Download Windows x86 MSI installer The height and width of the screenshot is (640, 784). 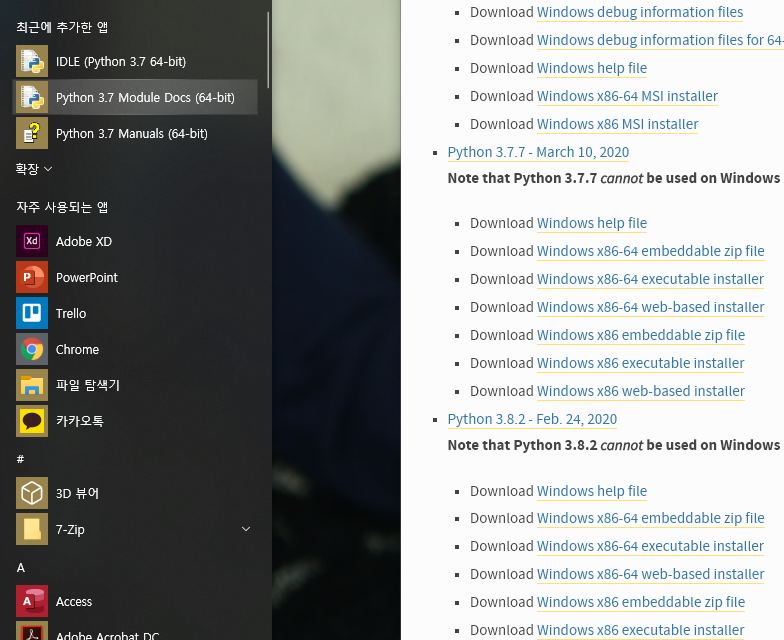[618, 124]
